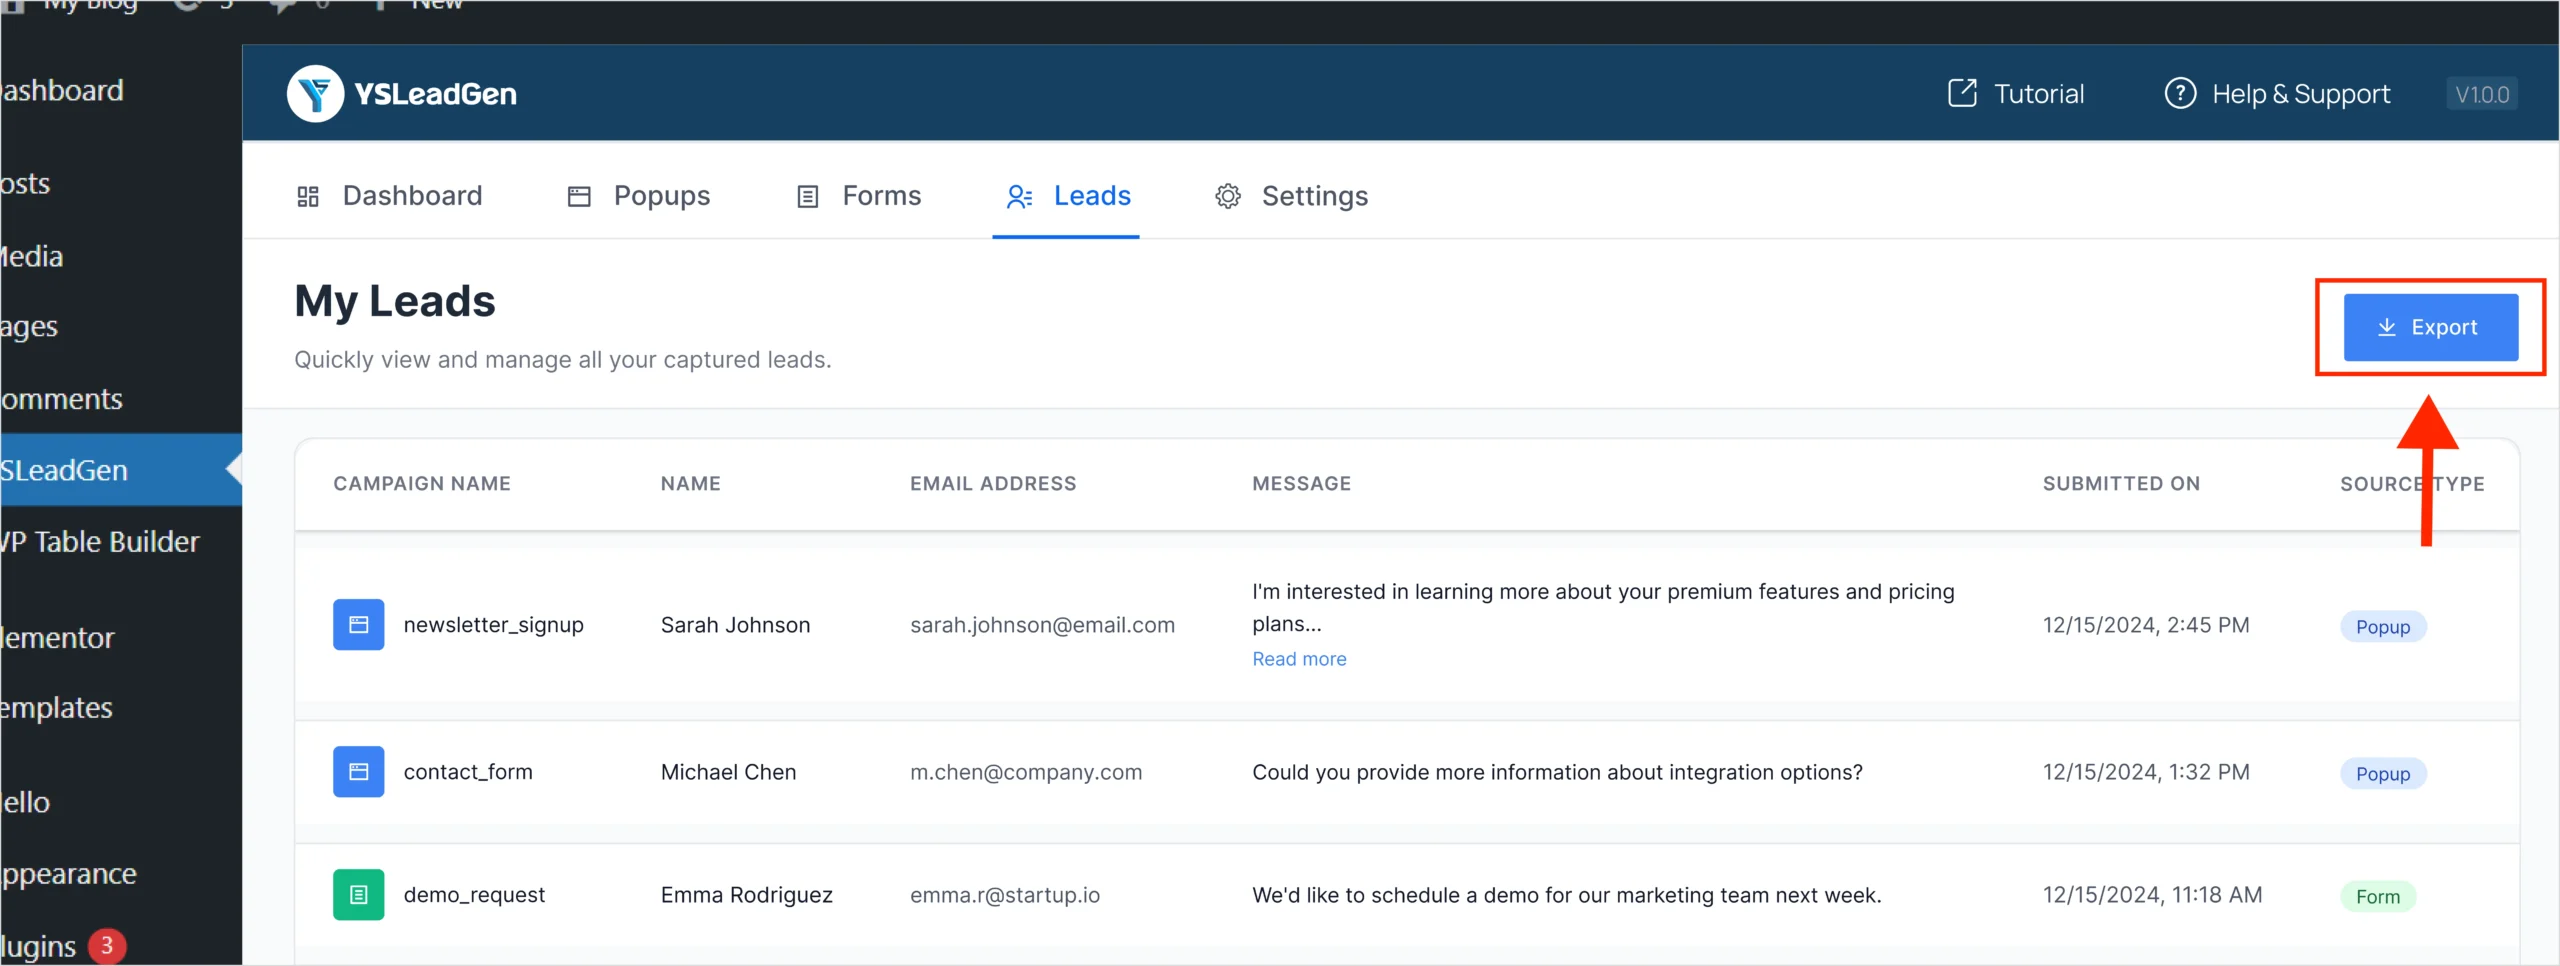Click the My Leads page heading

coord(395,301)
